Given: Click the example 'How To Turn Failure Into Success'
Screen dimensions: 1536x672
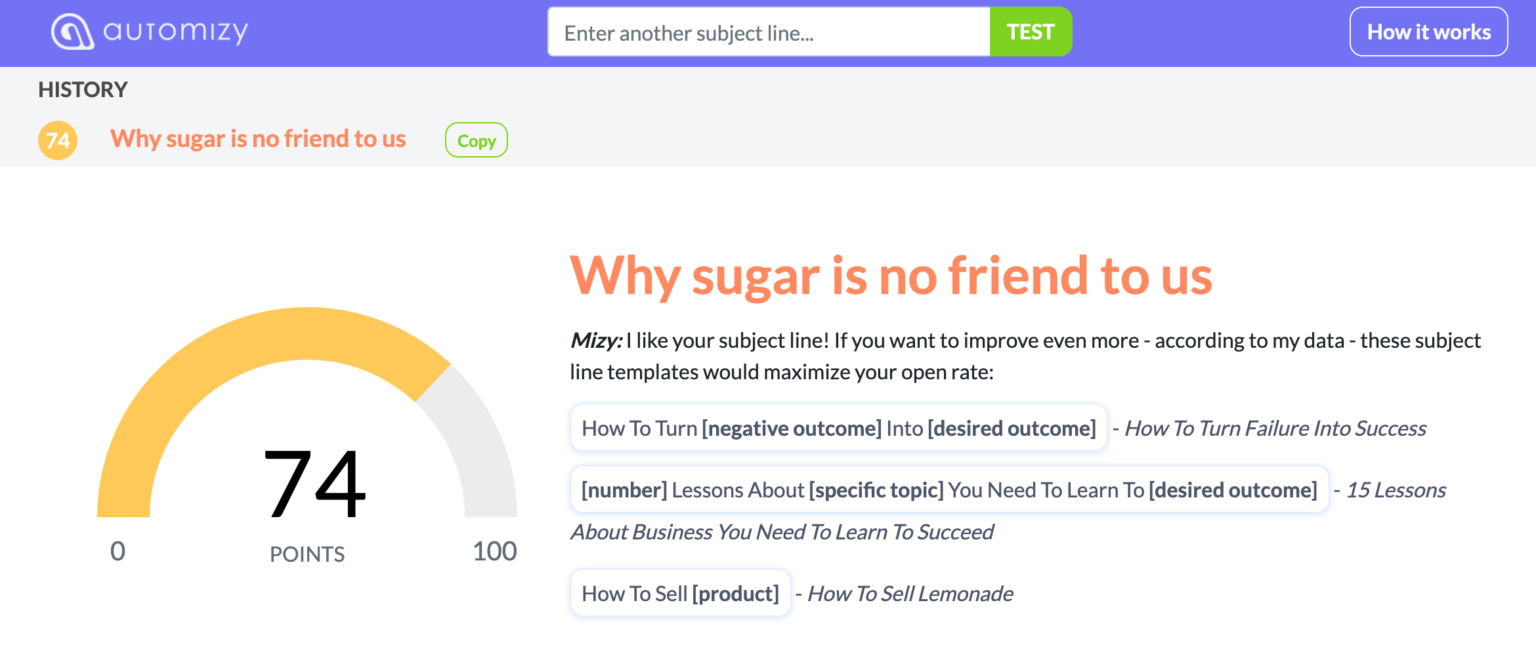Looking at the screenshot, I should coord(1275,429).
